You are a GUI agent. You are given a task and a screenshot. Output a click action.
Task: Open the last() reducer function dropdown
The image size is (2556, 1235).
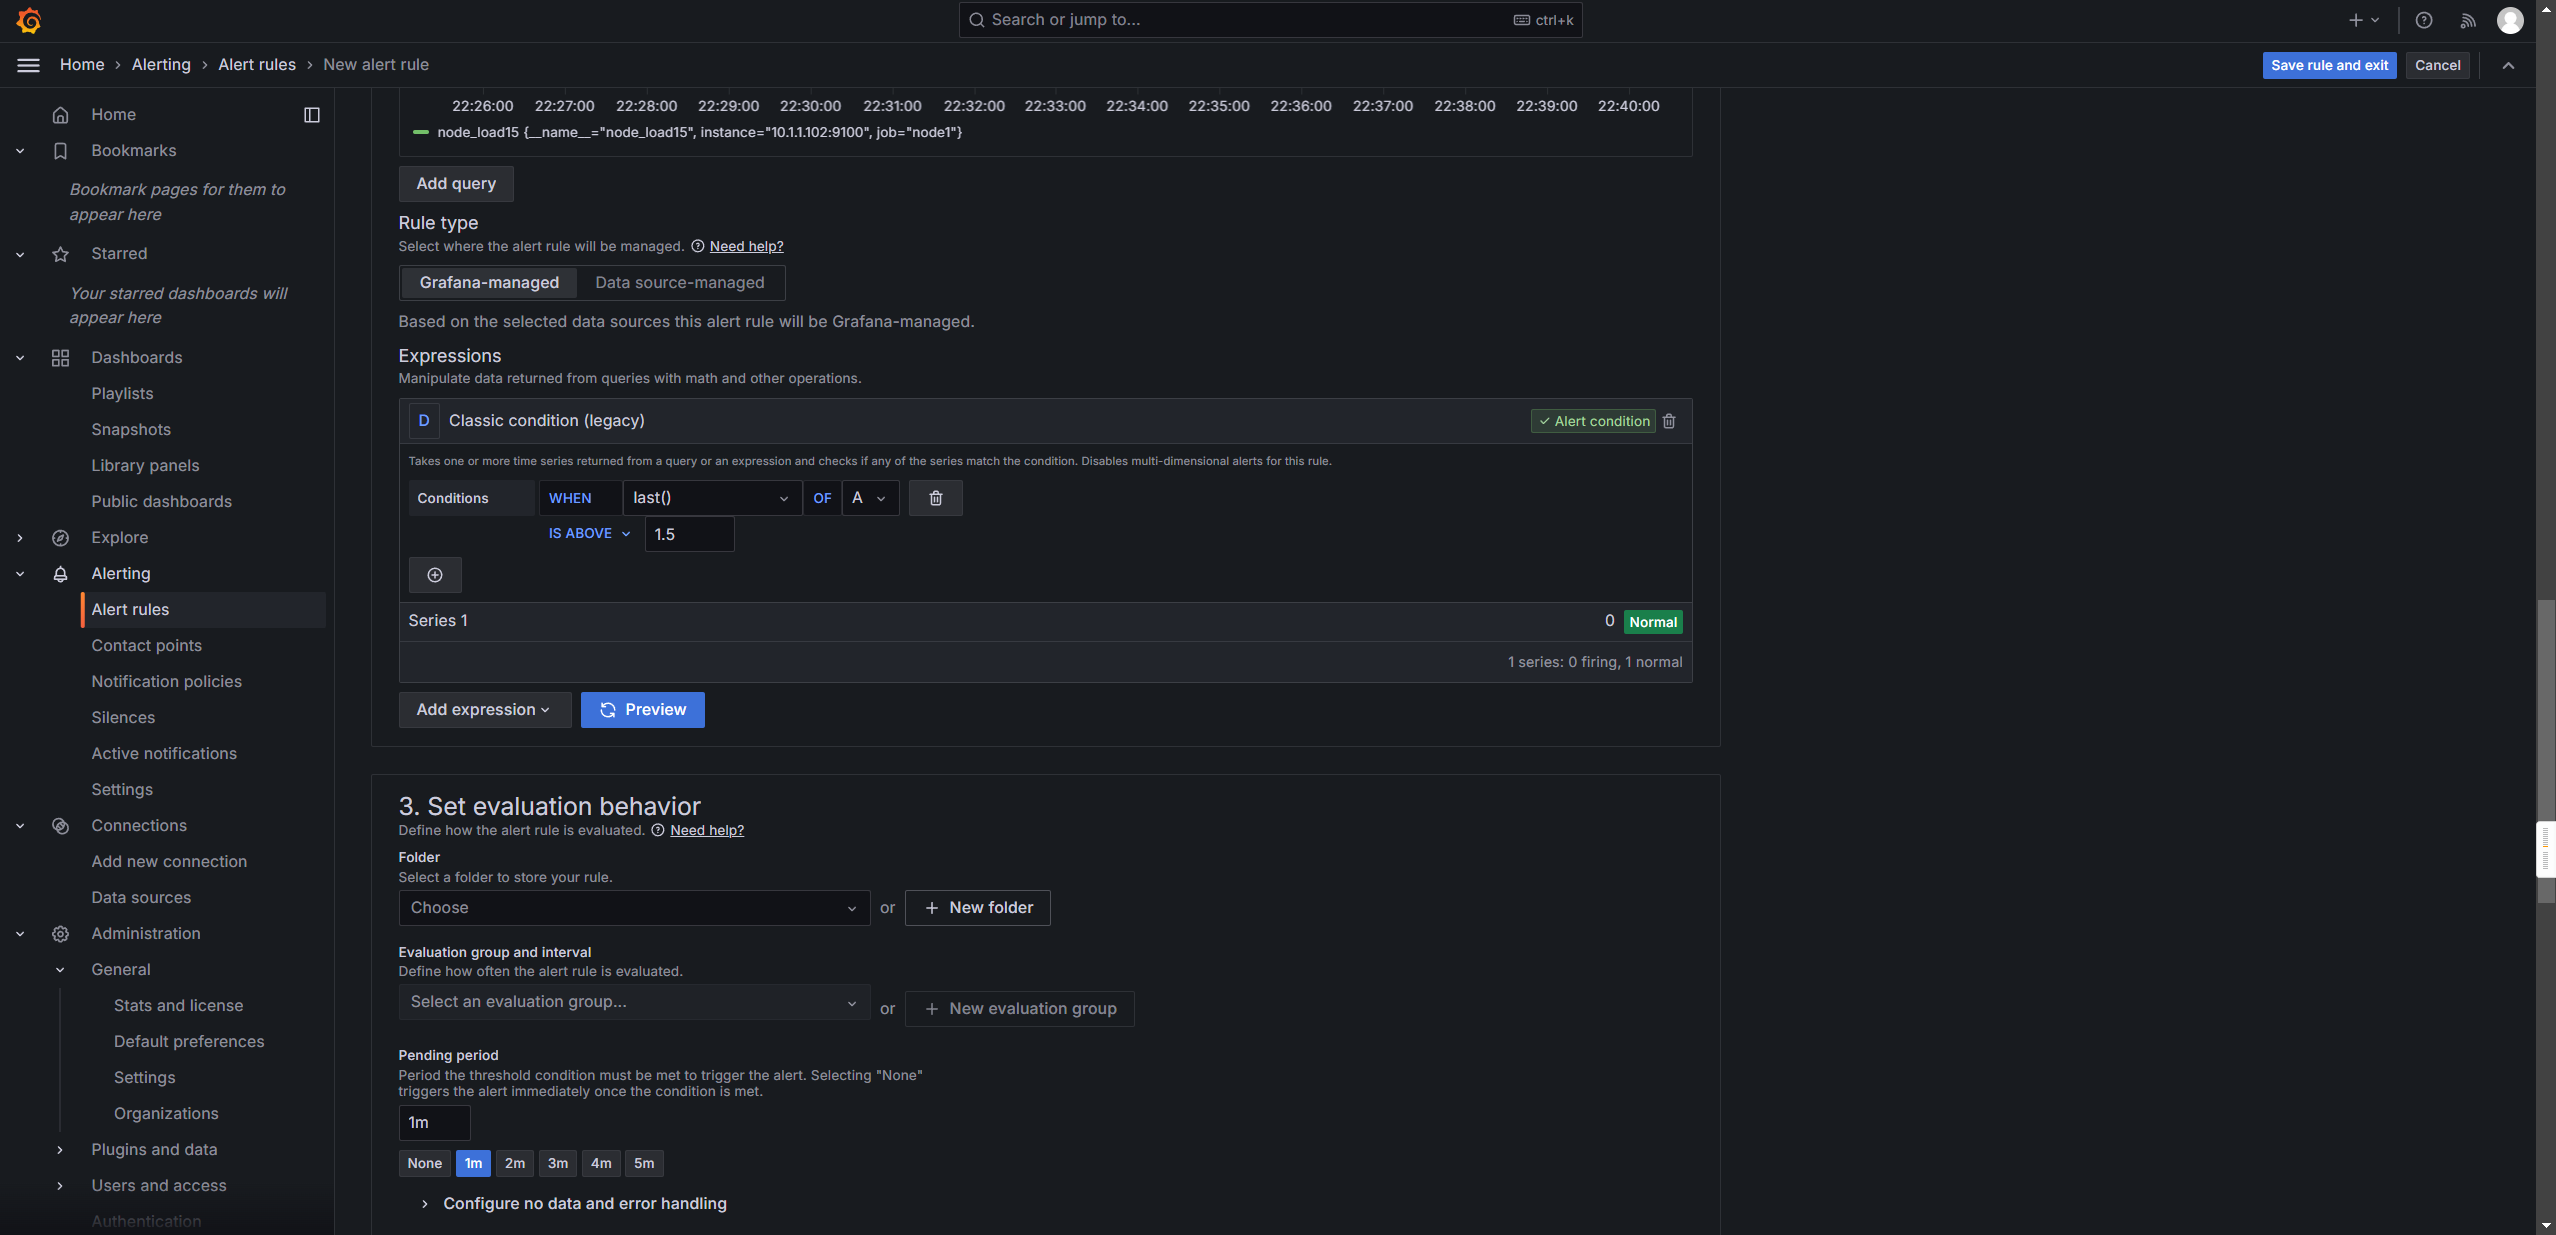[x=712, y=498]
